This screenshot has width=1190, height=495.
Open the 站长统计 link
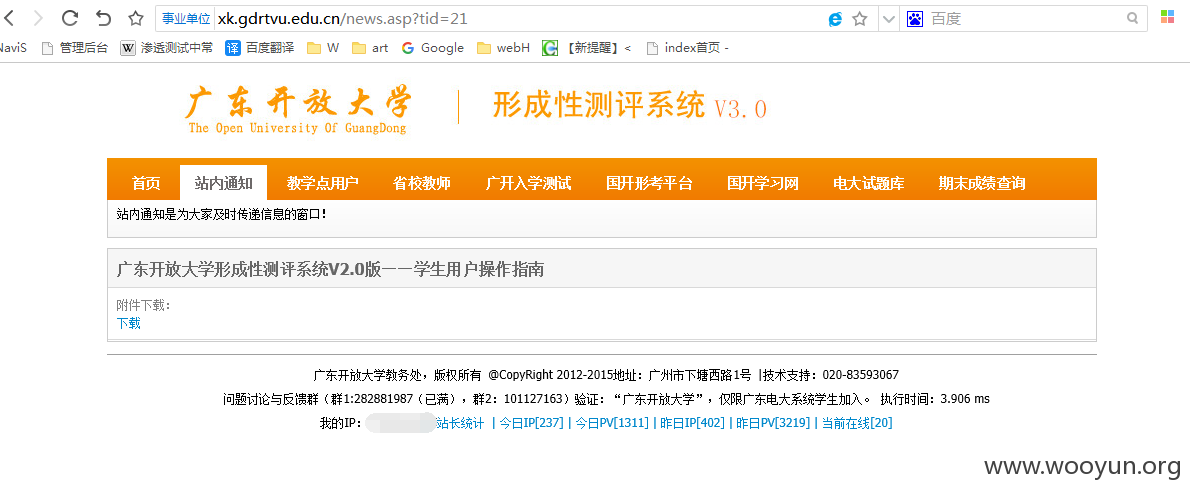(x=460, y=423)
